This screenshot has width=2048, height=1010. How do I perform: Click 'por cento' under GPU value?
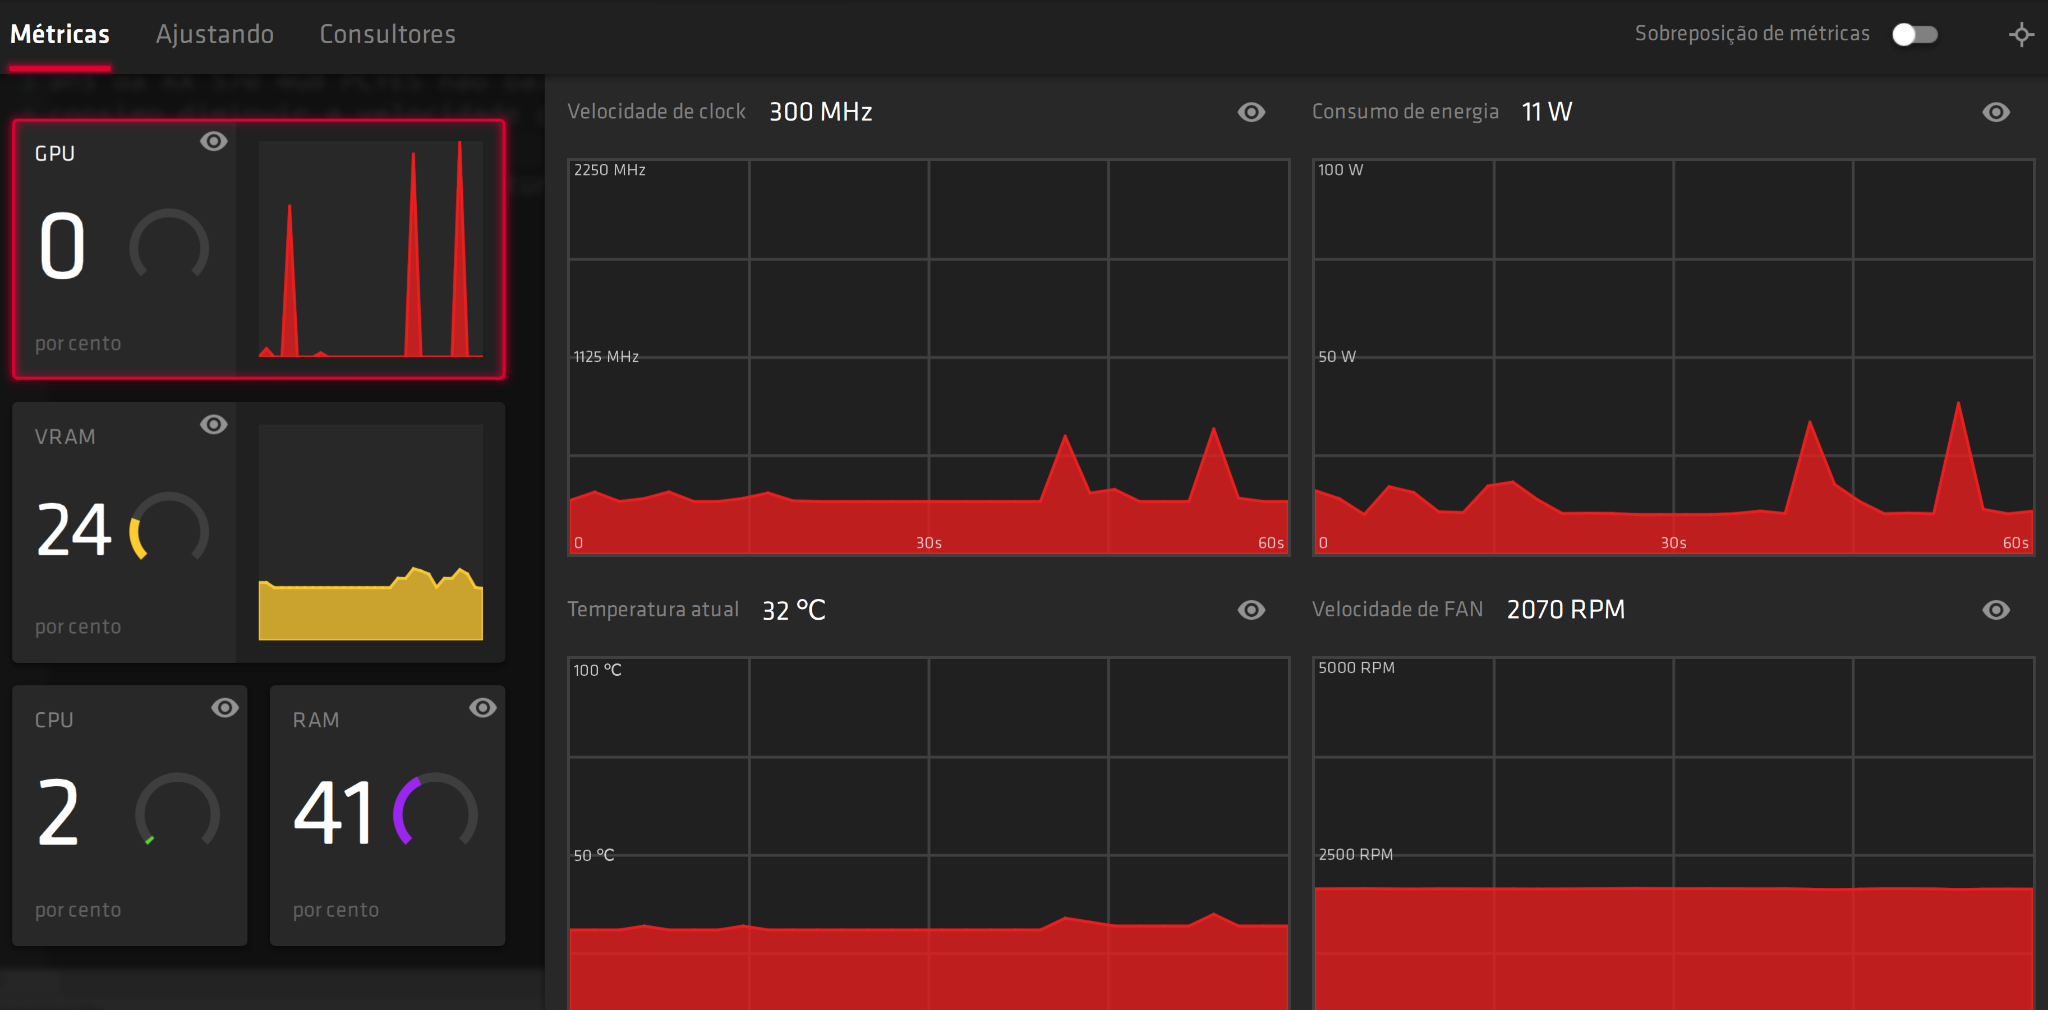tap(78, 344)
